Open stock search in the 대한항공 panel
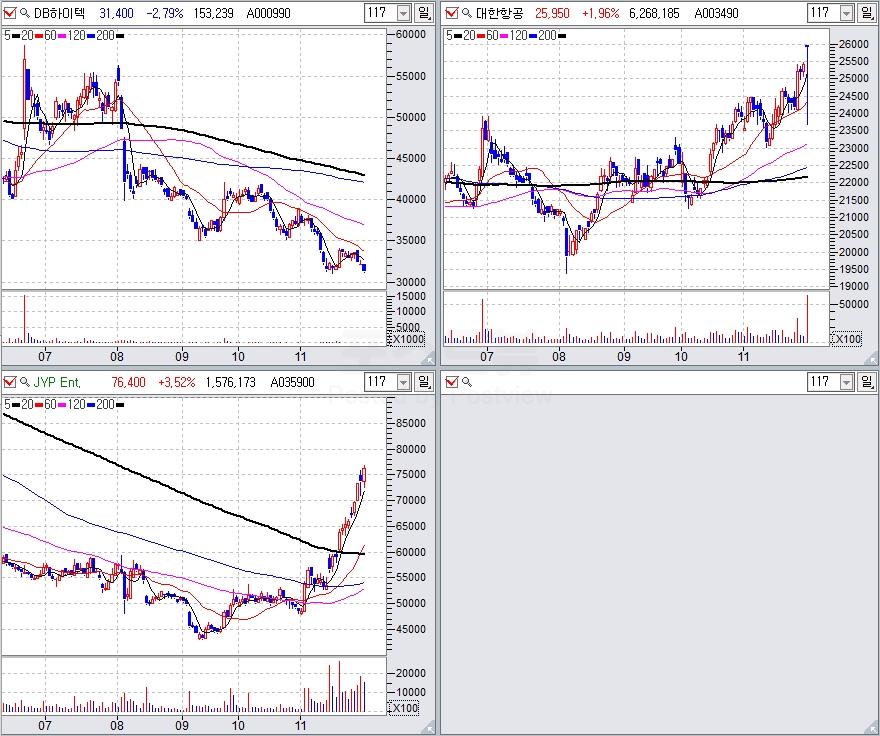Image resolution: width=880 pixels, height=736 pixels. (465, 13)
